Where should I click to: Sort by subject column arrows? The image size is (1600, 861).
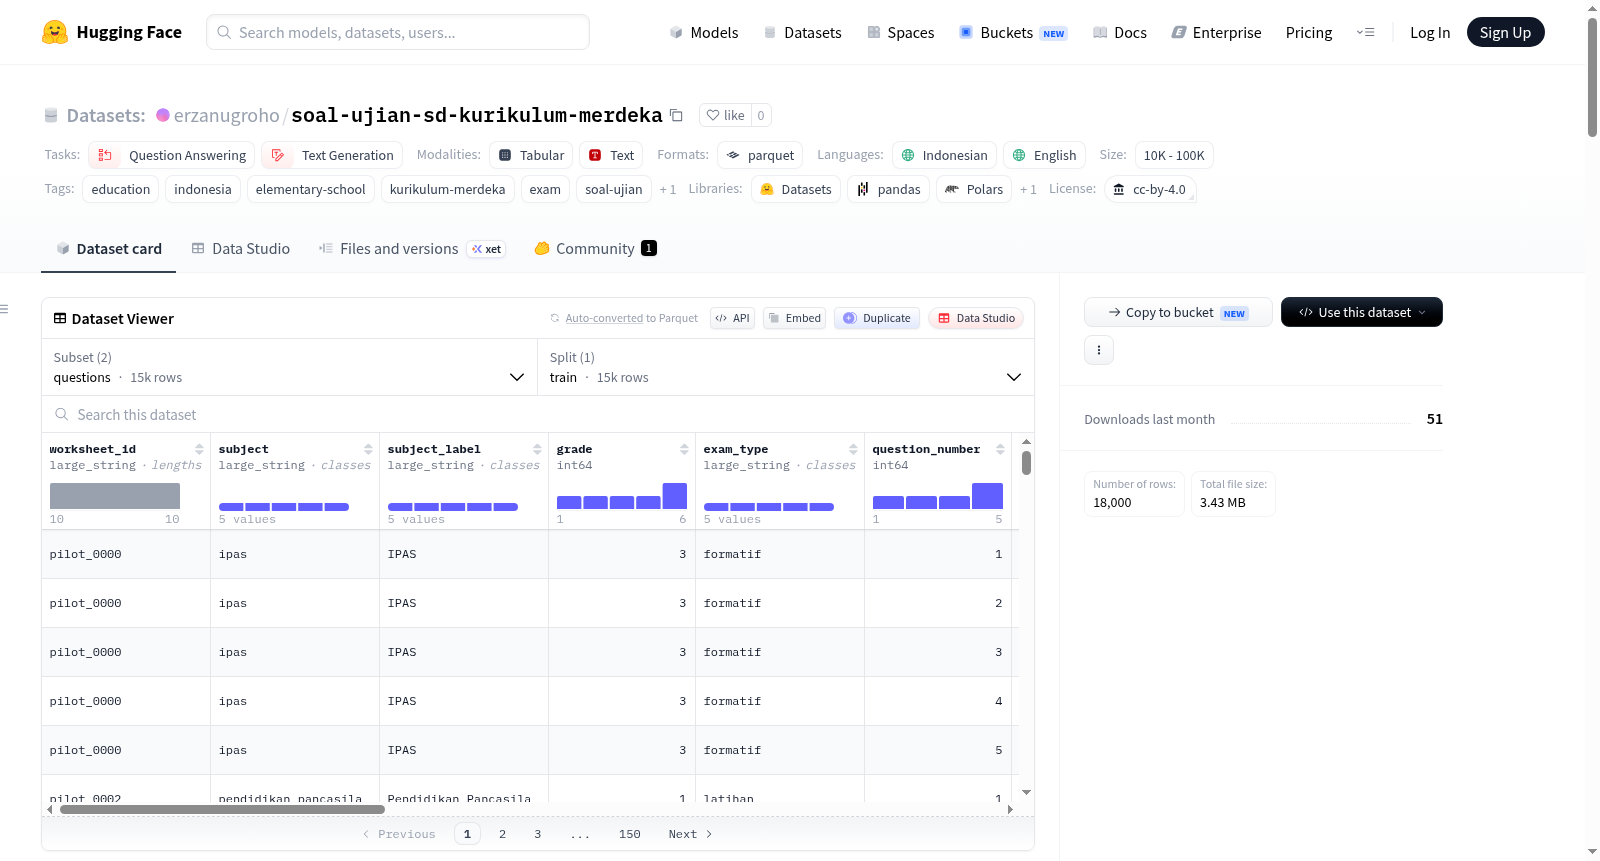click(x=368, y=449)
